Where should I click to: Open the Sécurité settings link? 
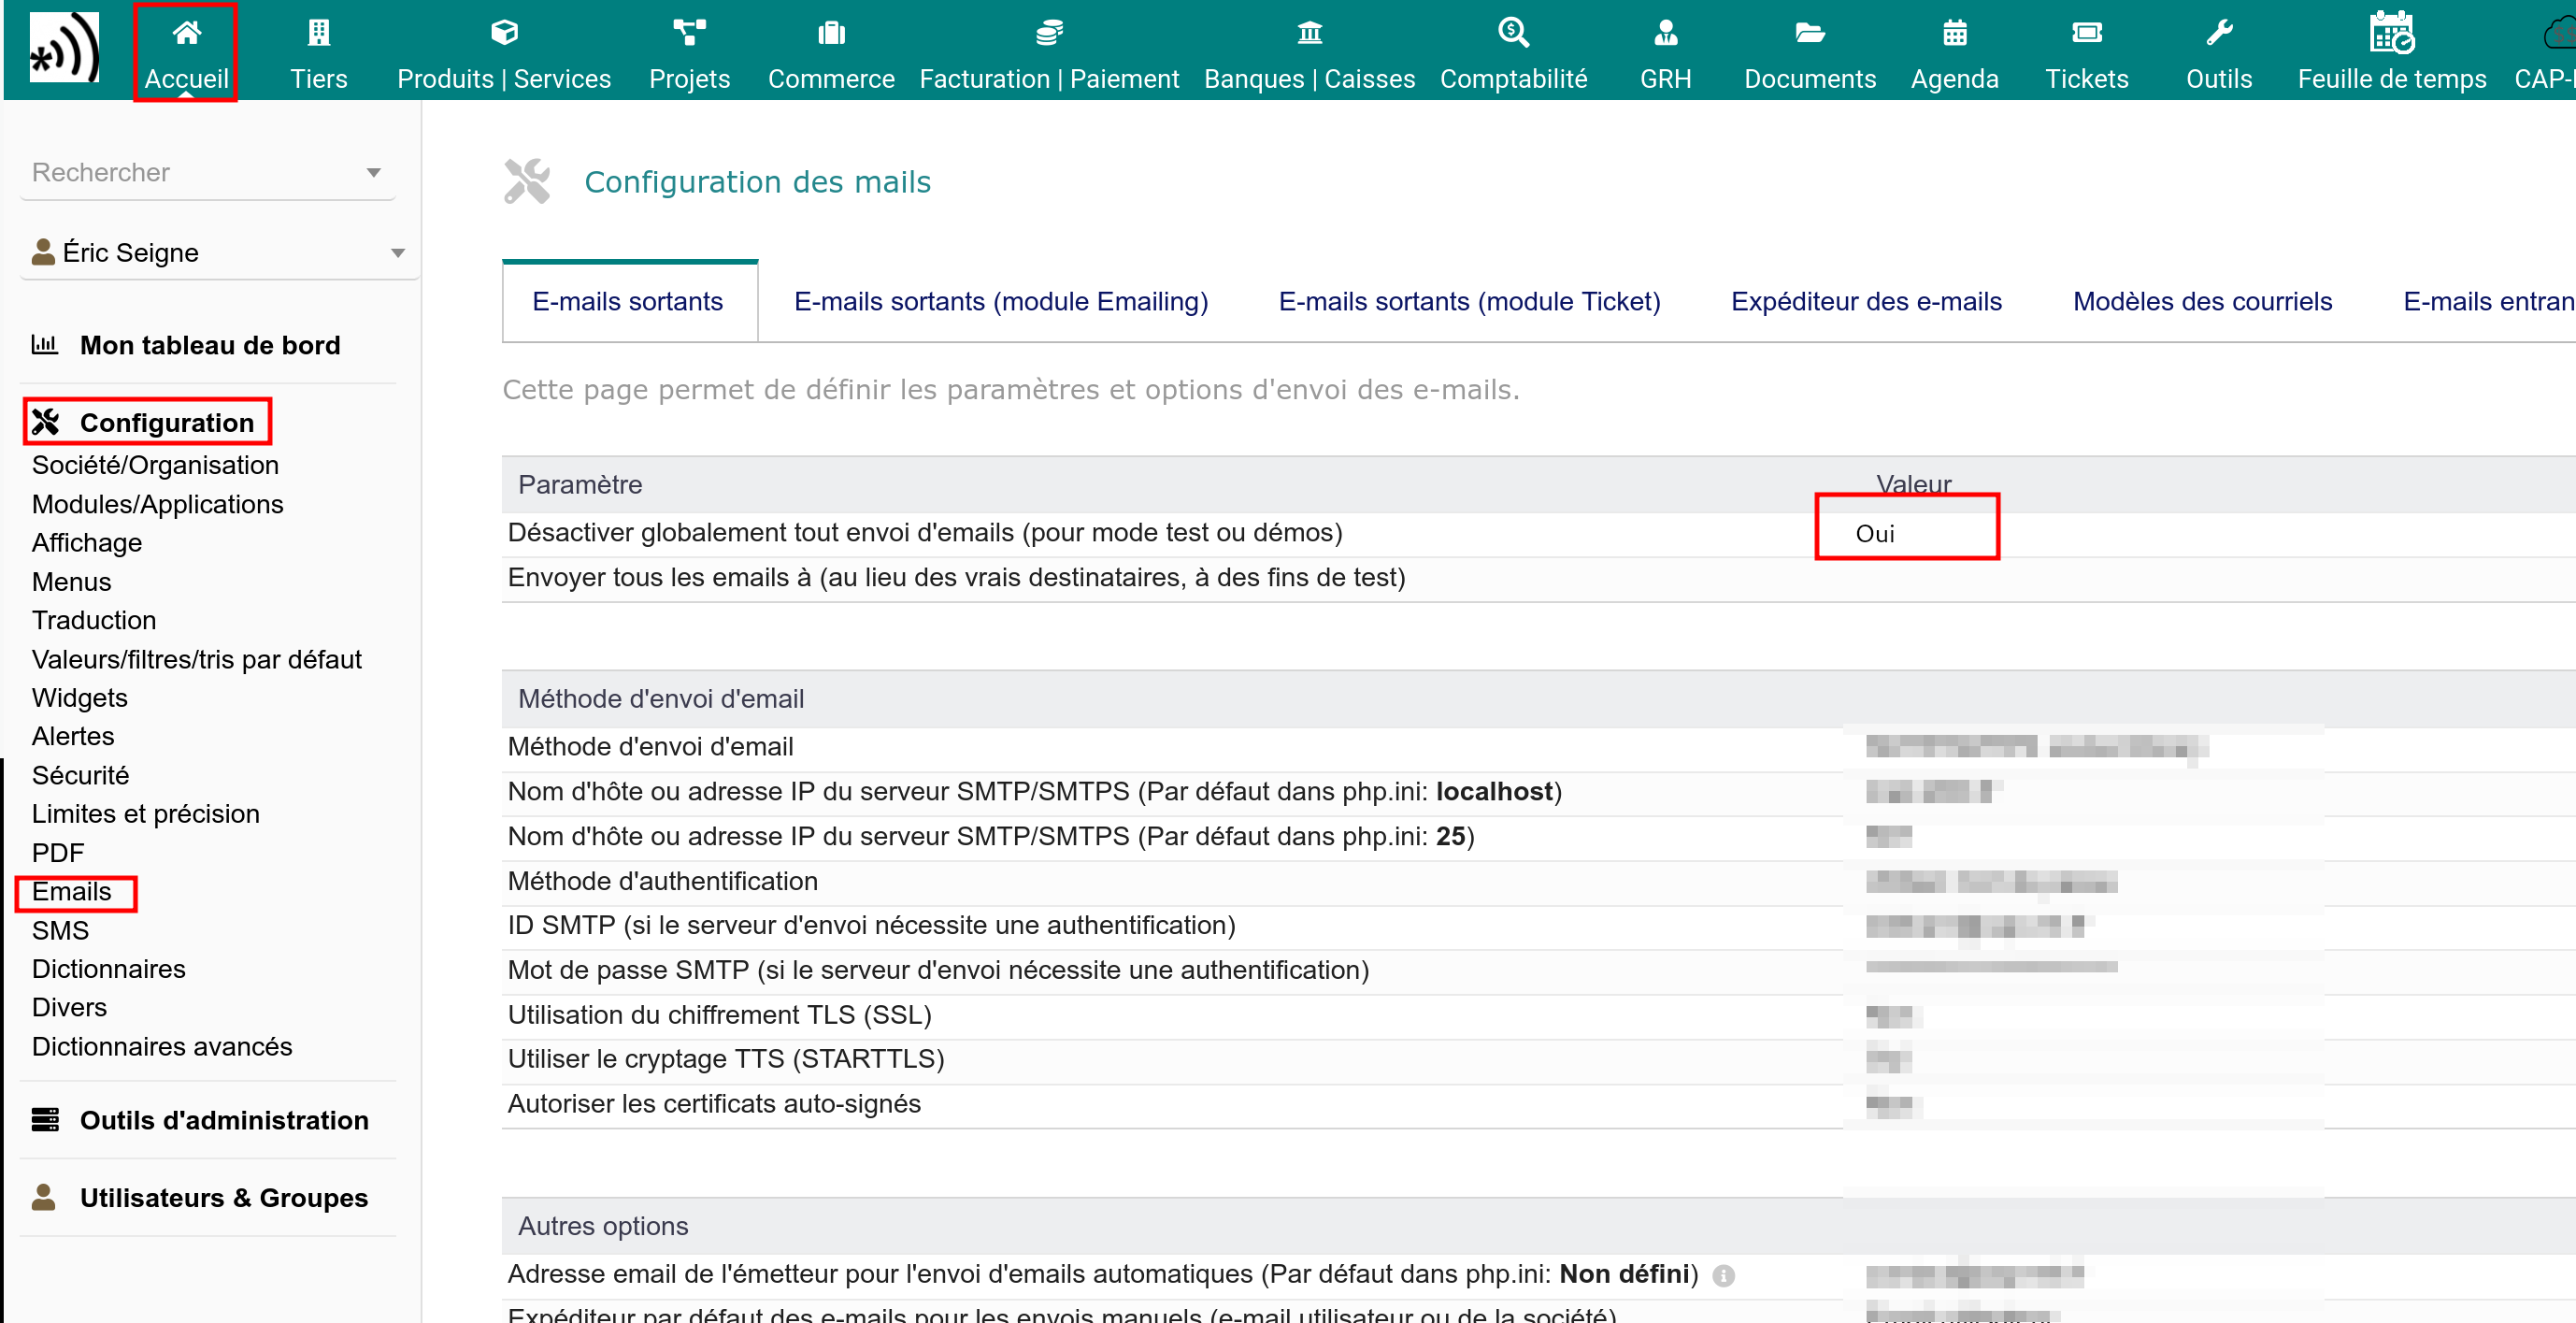point(80,775)
